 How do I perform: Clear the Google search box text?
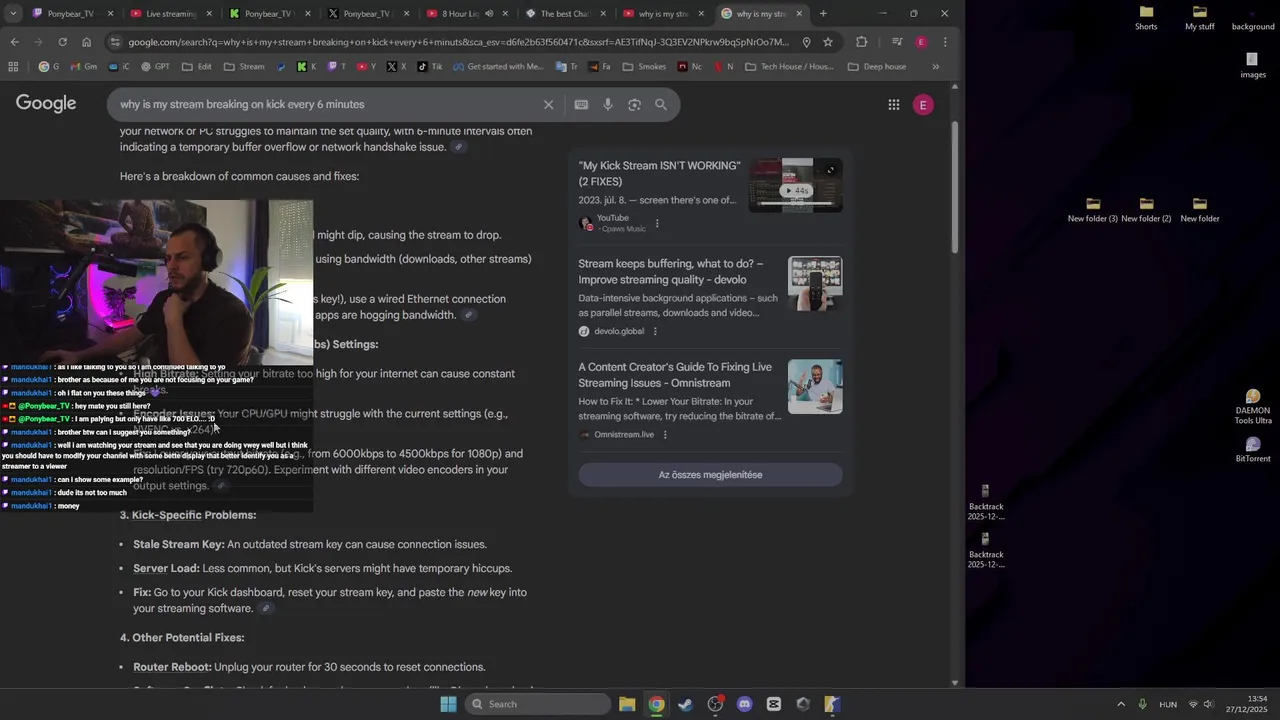click(548, 105)
